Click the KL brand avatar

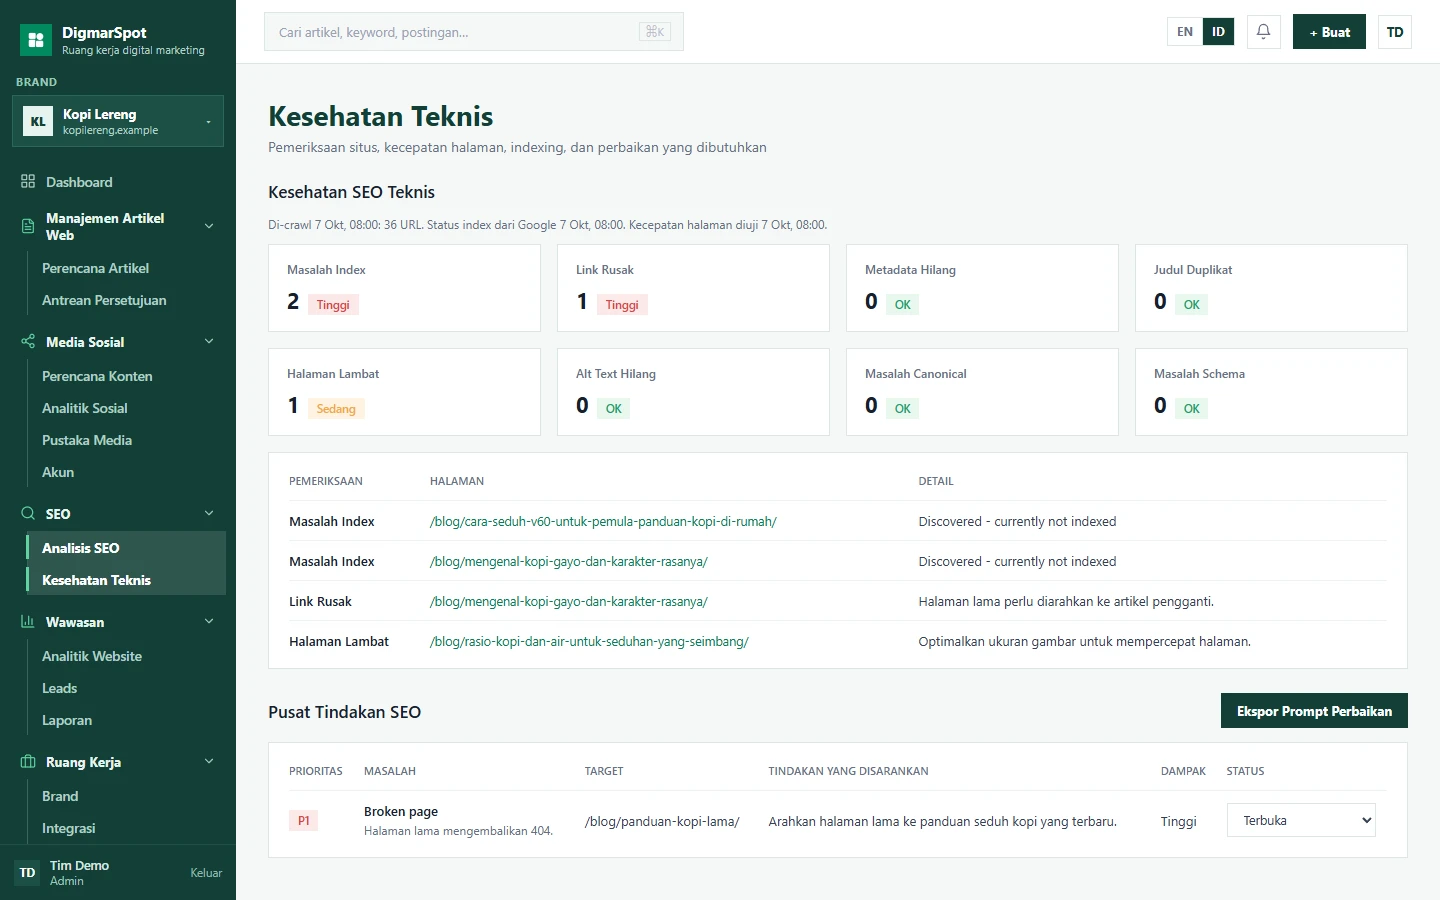(x=38, y=121)
